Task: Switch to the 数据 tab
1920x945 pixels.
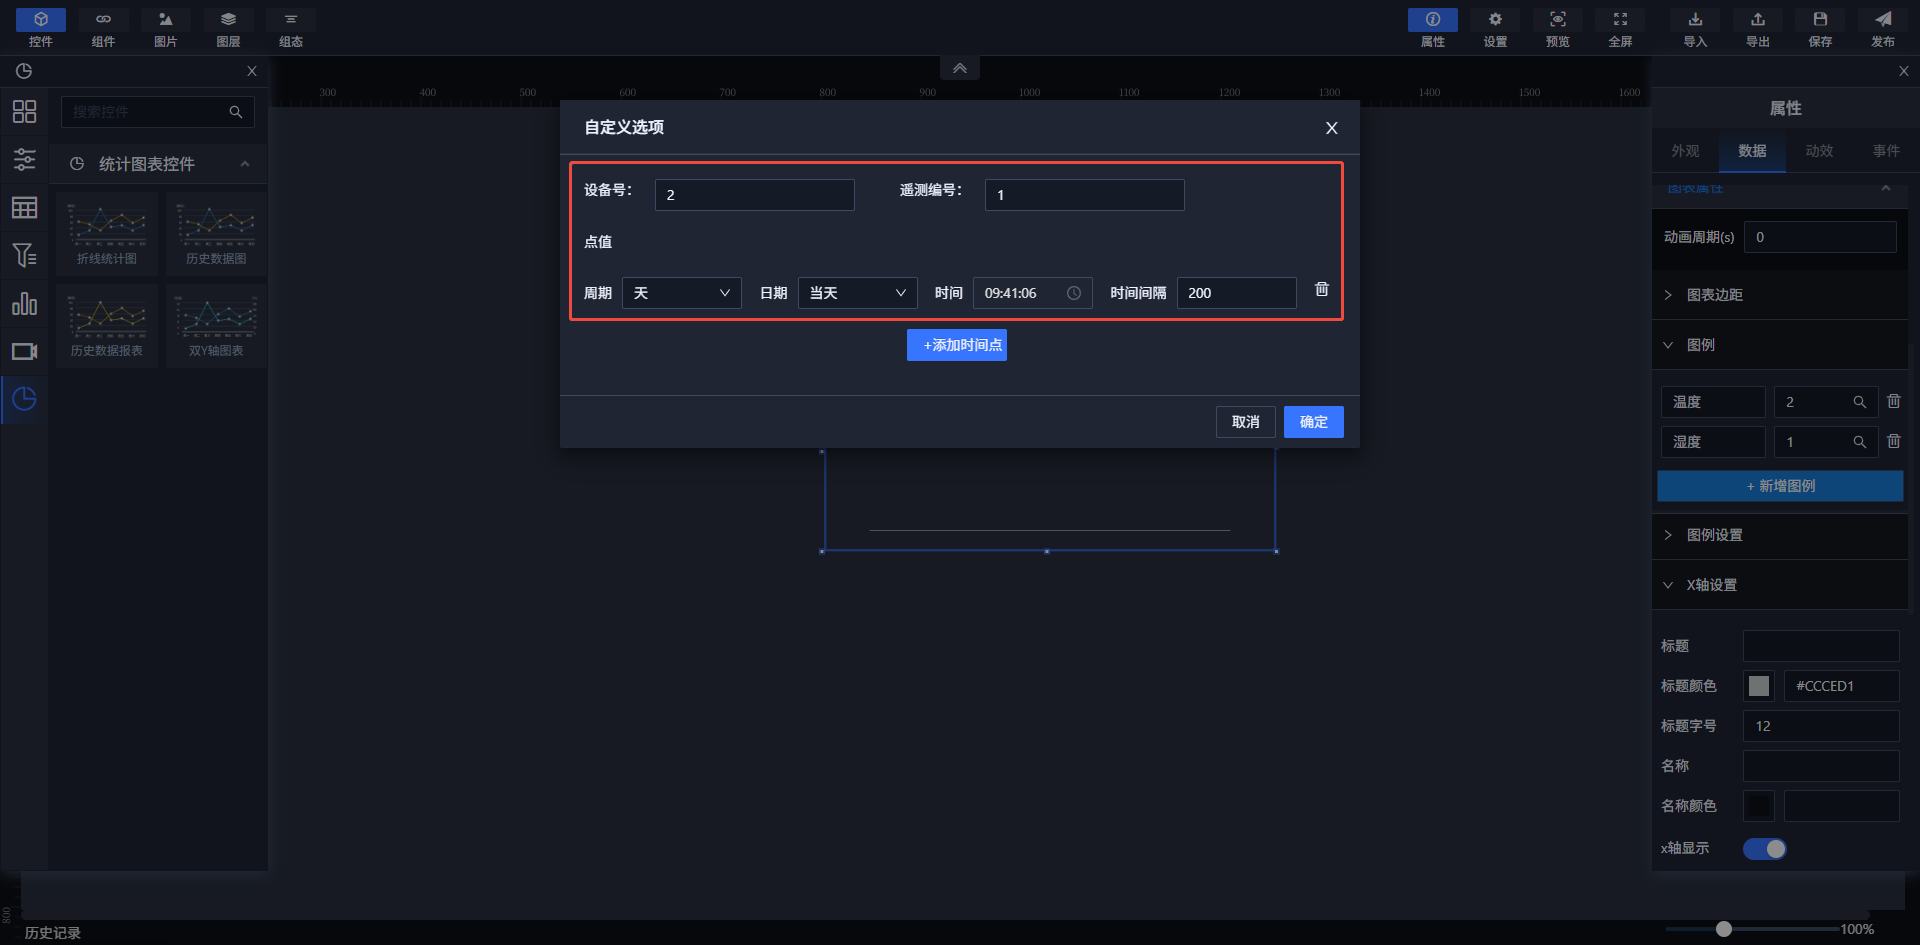Action: pos(1752,151)
